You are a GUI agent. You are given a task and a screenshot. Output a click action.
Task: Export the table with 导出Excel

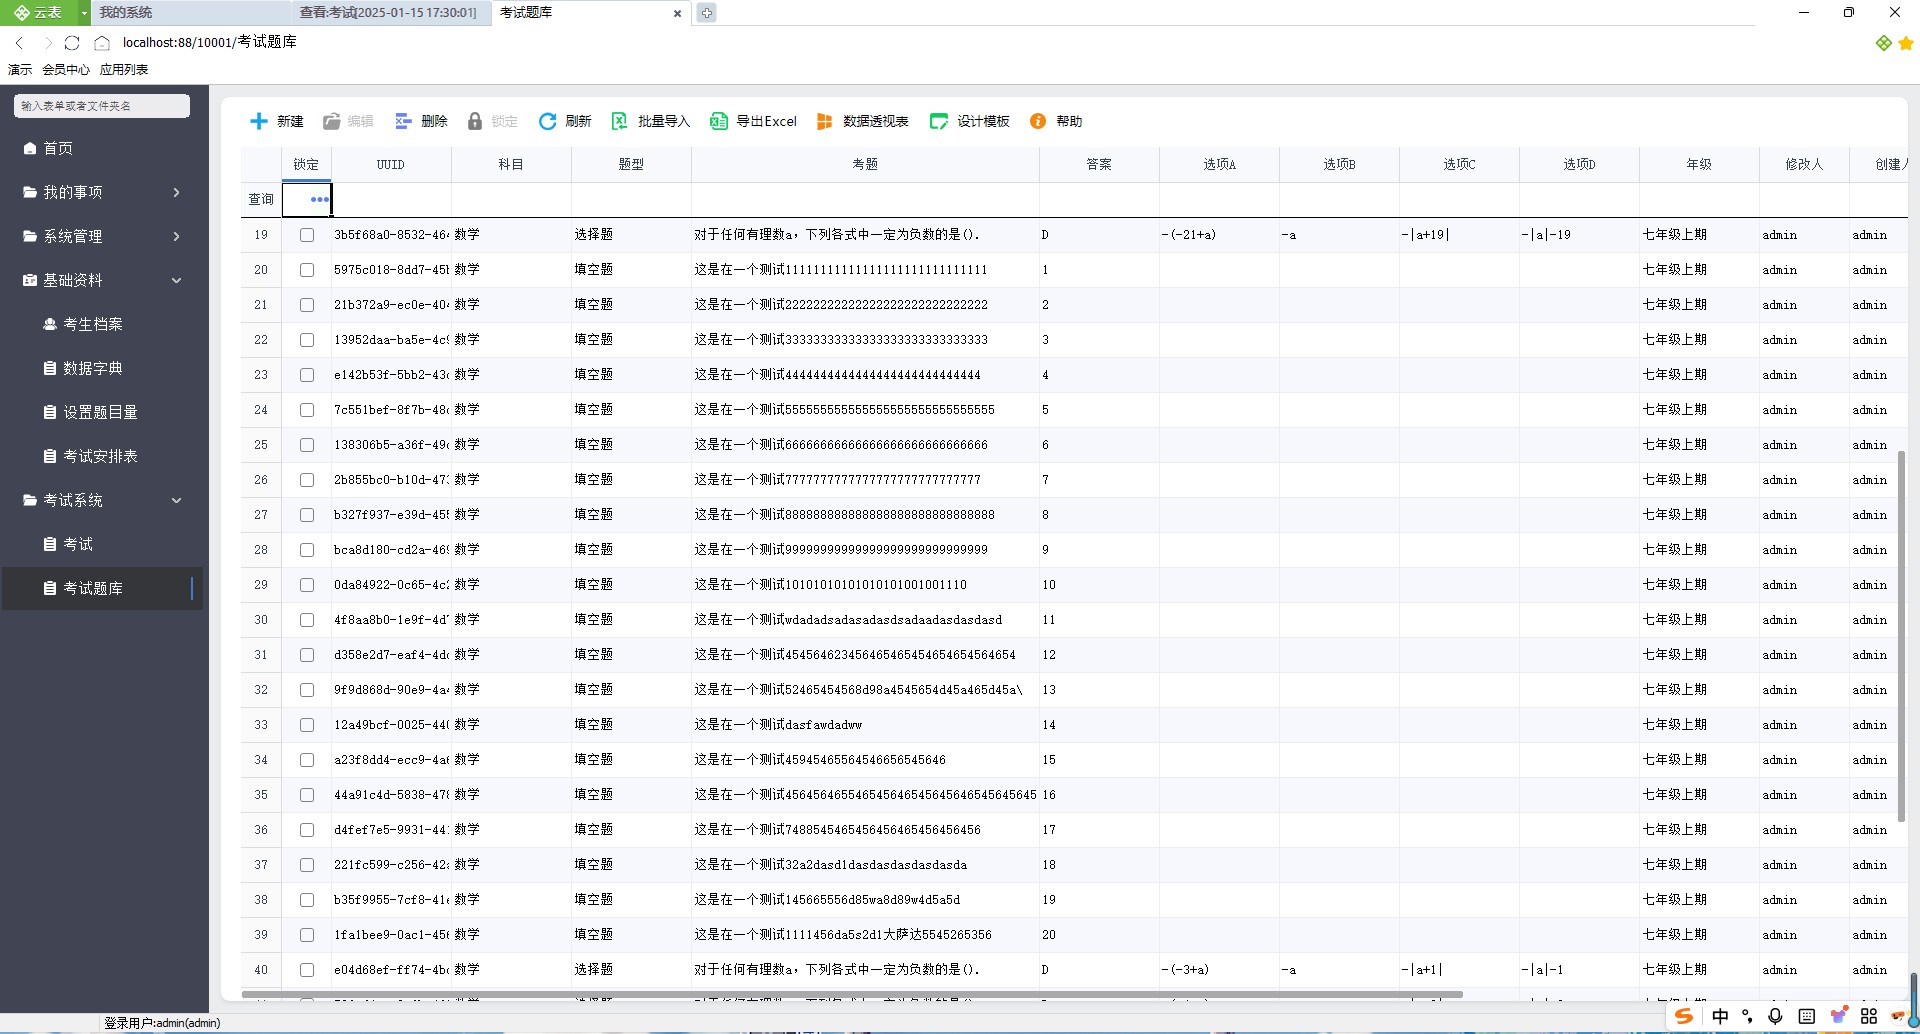(x=753, y=121)
